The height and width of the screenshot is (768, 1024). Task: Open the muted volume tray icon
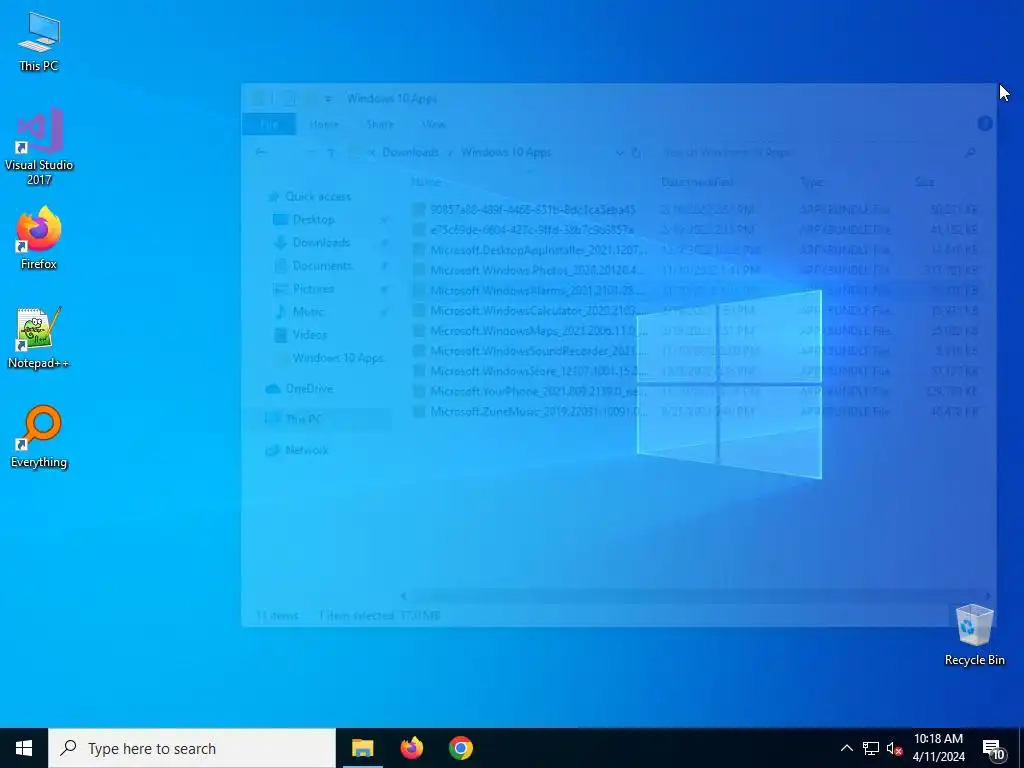point(895,748)
